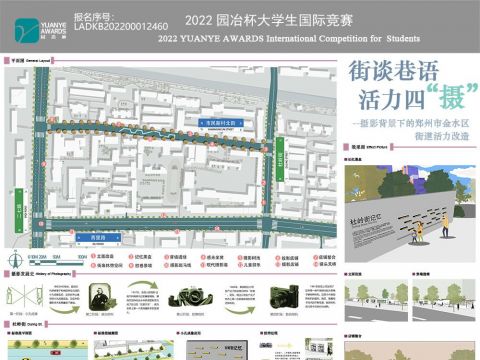480x360 pixels.
Task: Click the blue road sign beside the wide horizontal road
Action: (98, 238)
